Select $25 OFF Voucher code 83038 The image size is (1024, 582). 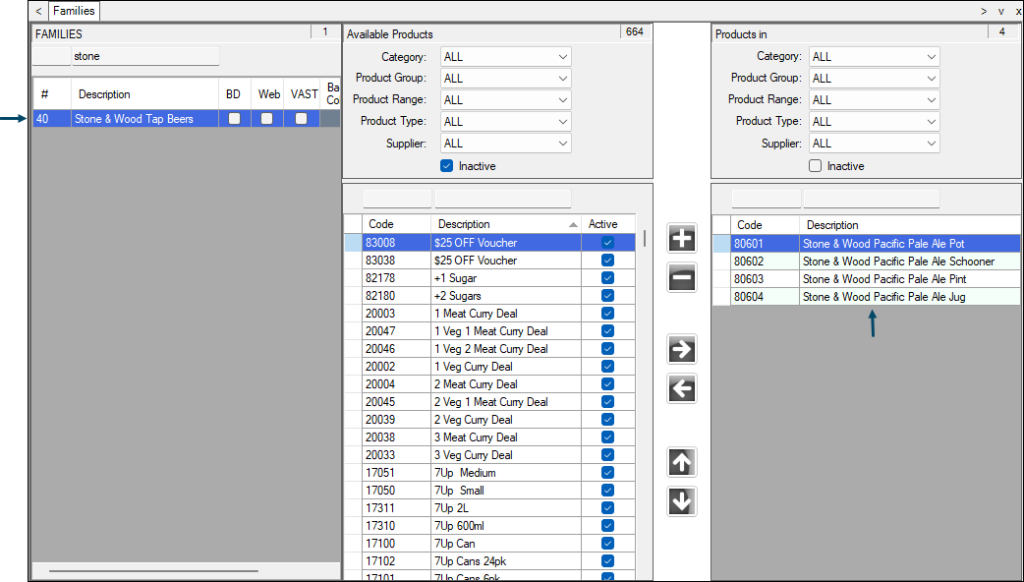tap(490, 260)
